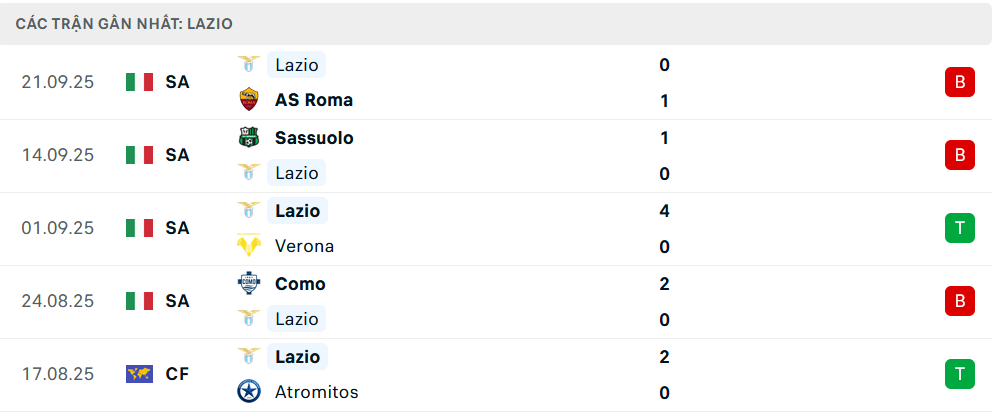This screenshot has width=992, height=412.
Task: Click the green T badge for the Verona match
Action: [x=959, y=228]
